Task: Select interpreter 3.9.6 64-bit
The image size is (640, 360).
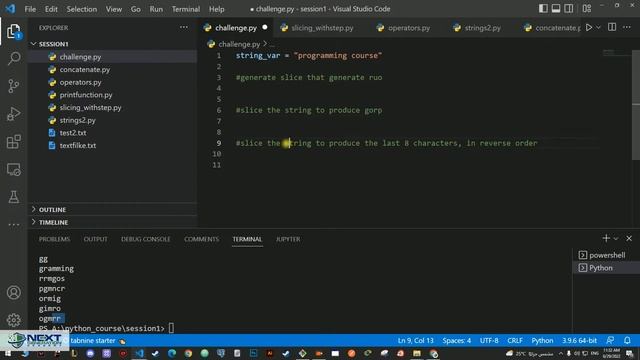Action: pos(580,340)
